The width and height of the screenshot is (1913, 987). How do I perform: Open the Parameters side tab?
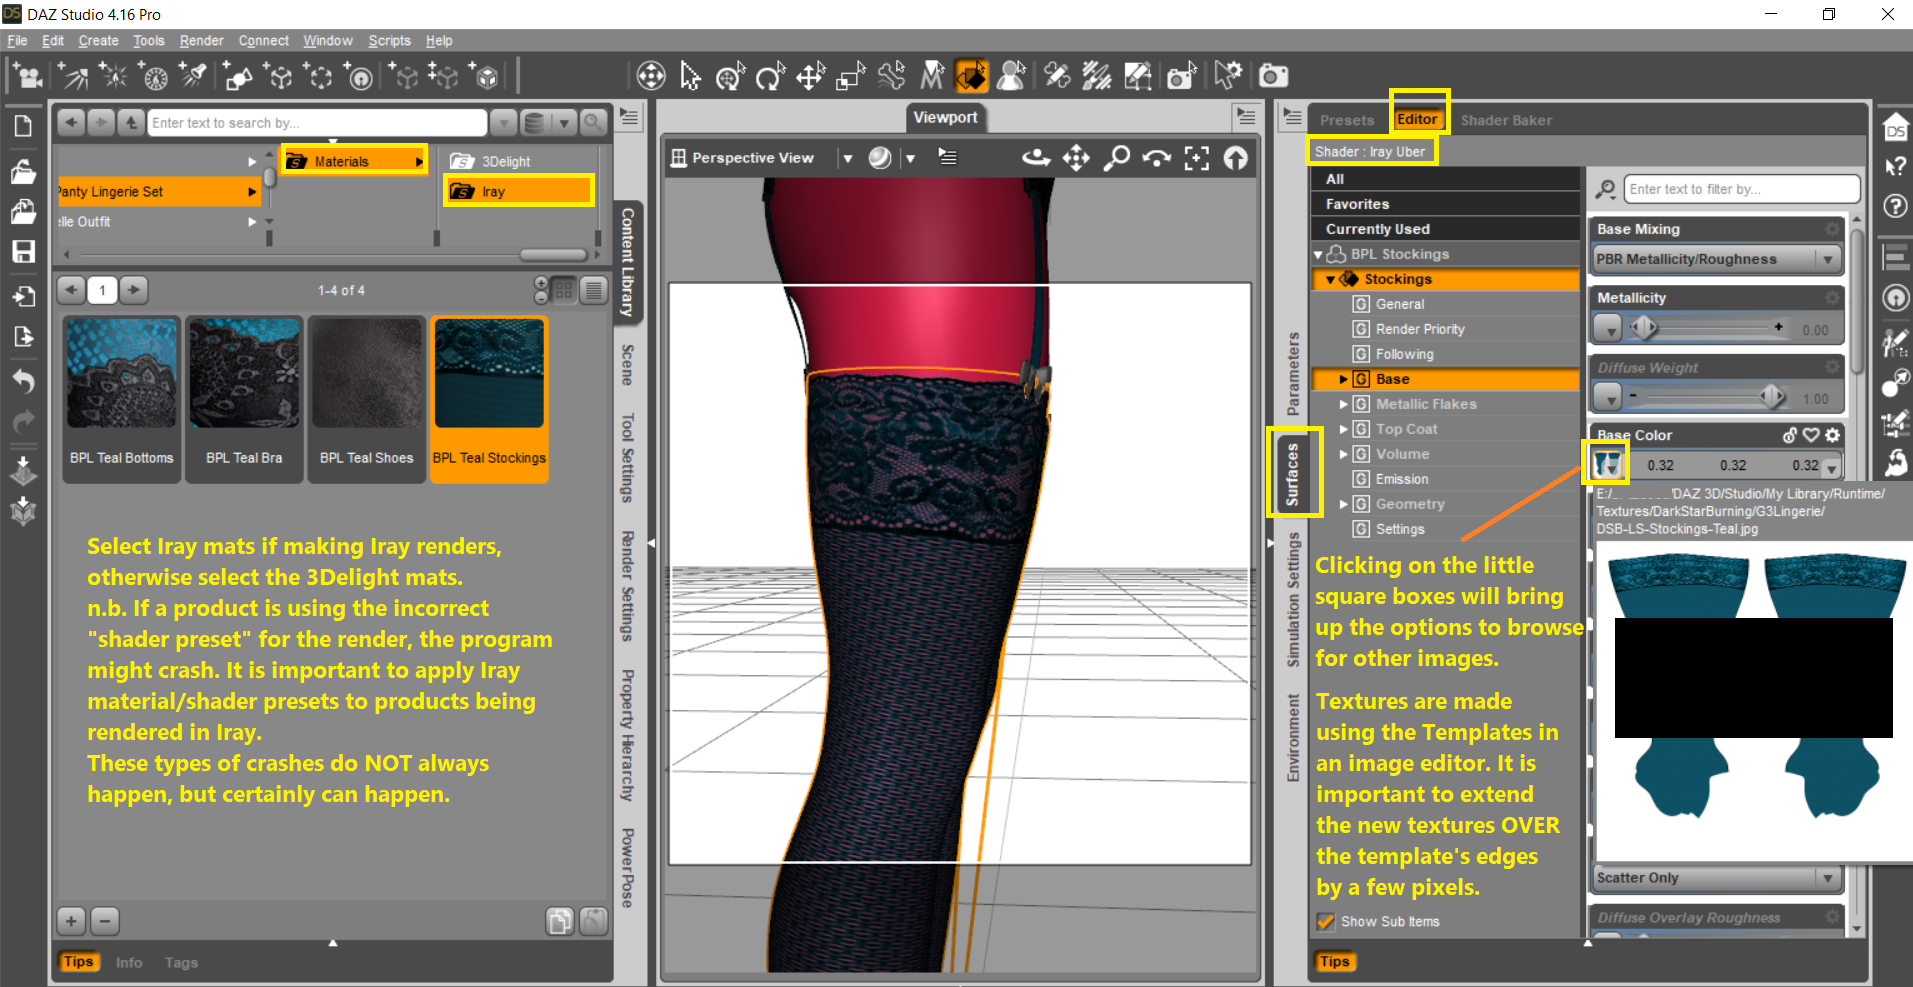pyautogui.click(x=1293, y=374)
